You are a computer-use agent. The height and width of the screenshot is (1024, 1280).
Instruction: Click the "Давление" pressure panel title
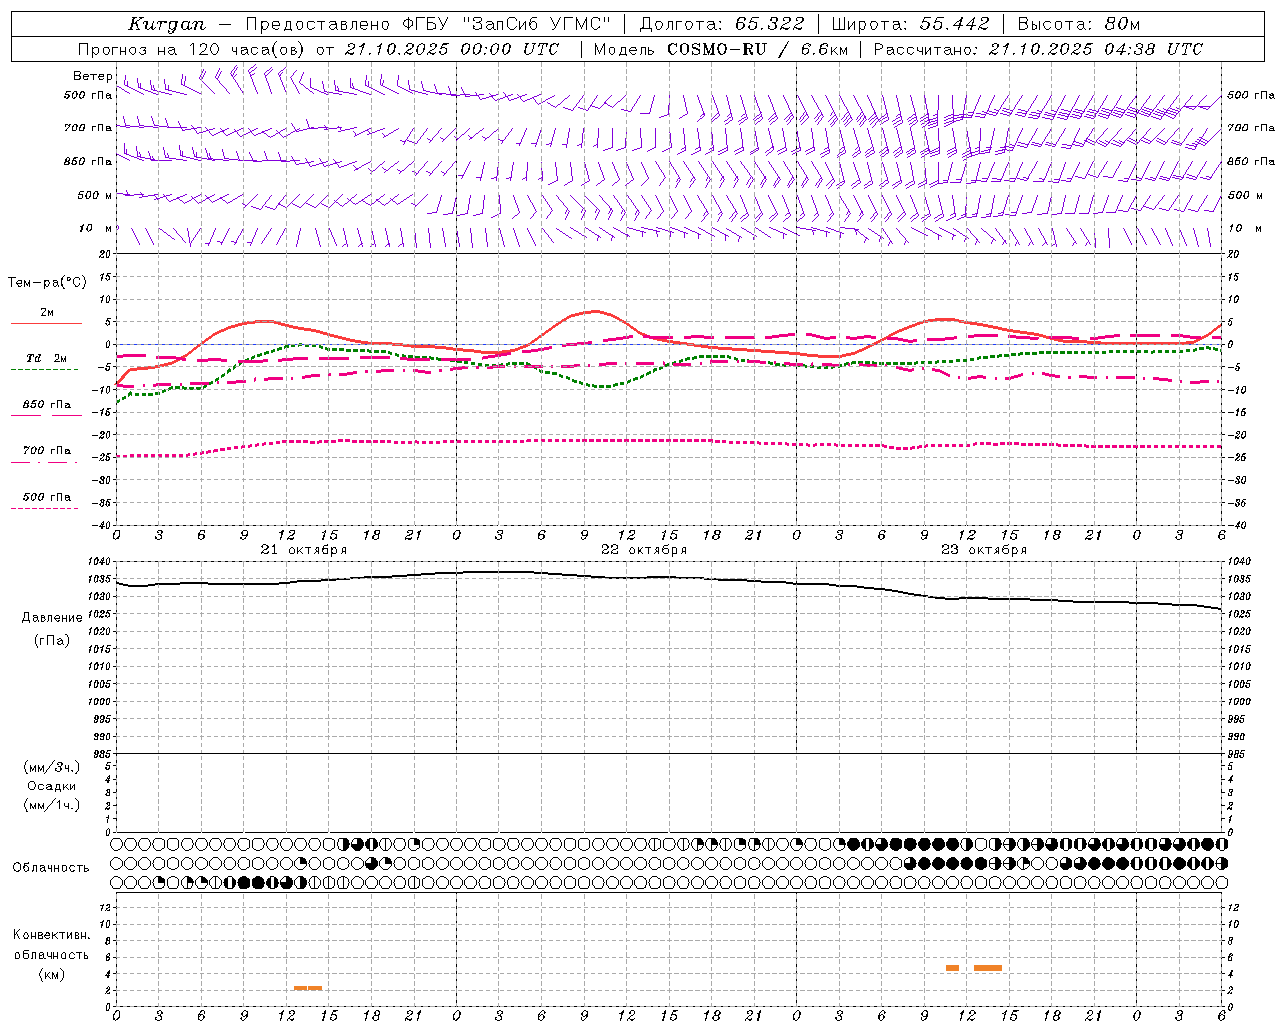[x=52, y=618]
